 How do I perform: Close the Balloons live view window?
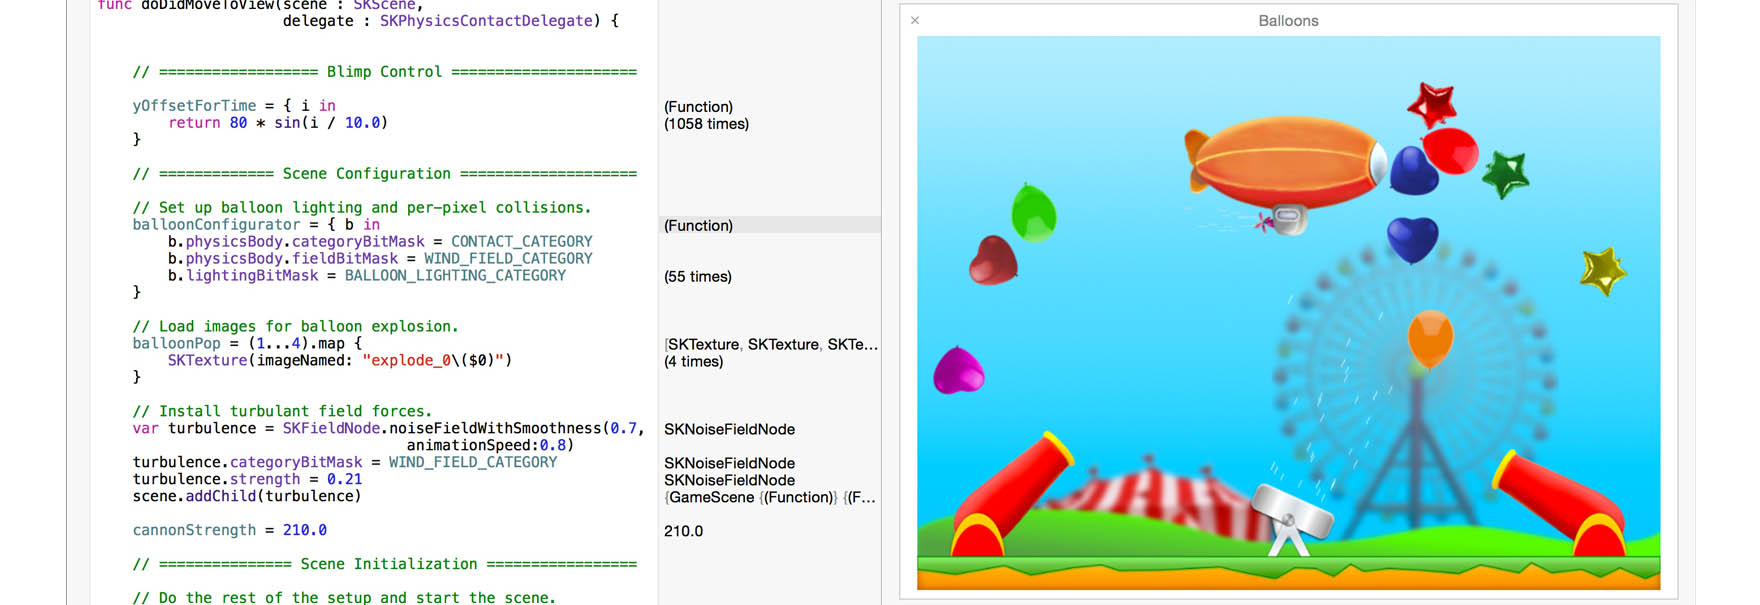915,20
